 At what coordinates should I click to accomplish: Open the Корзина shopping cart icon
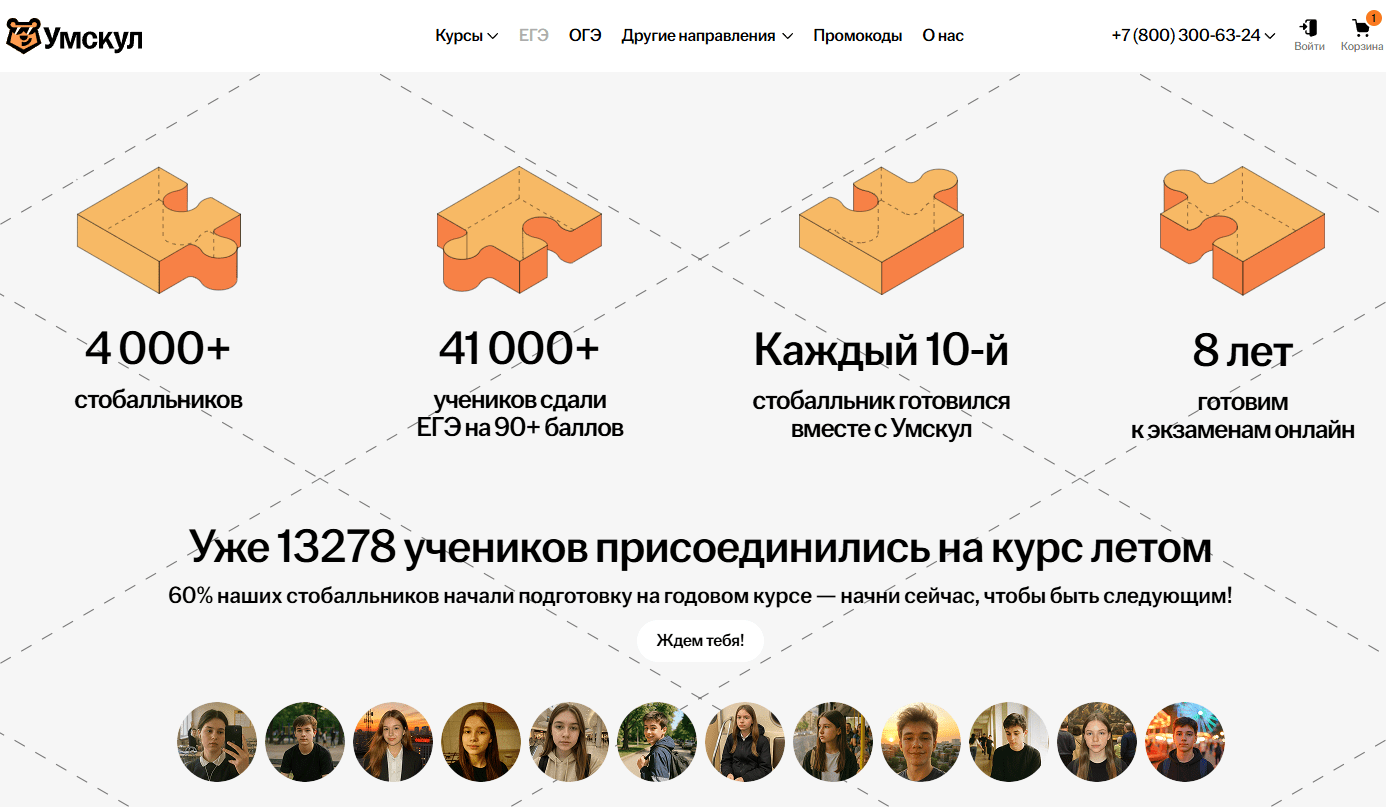coord(1359,28)
